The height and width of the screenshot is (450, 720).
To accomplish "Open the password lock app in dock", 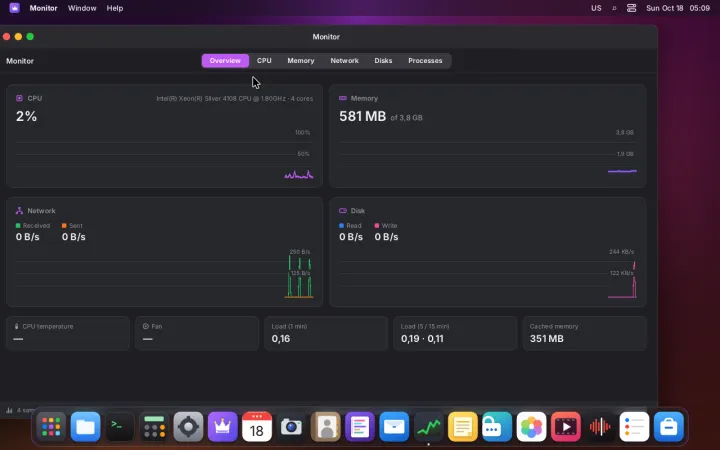I will pos(497,427).
